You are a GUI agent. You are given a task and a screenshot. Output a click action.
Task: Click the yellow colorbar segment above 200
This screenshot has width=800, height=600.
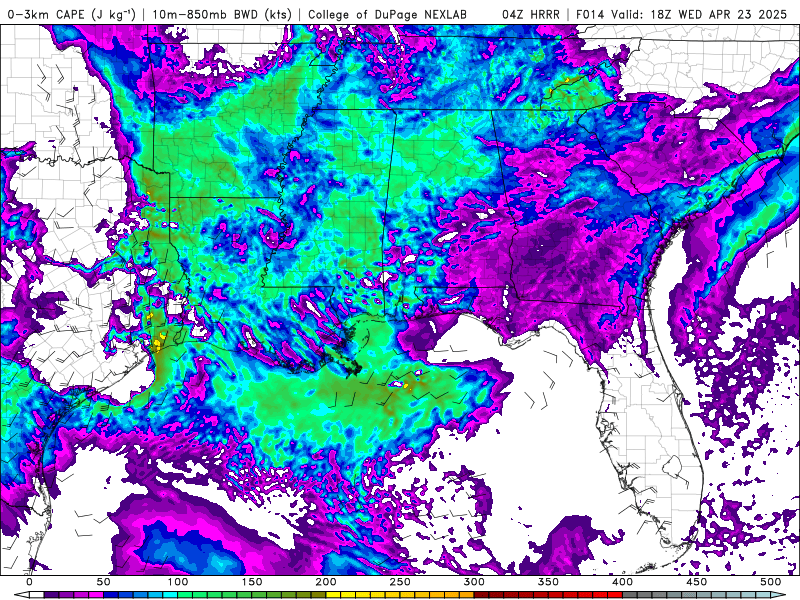pyautogui.click(x=333, y=595)
